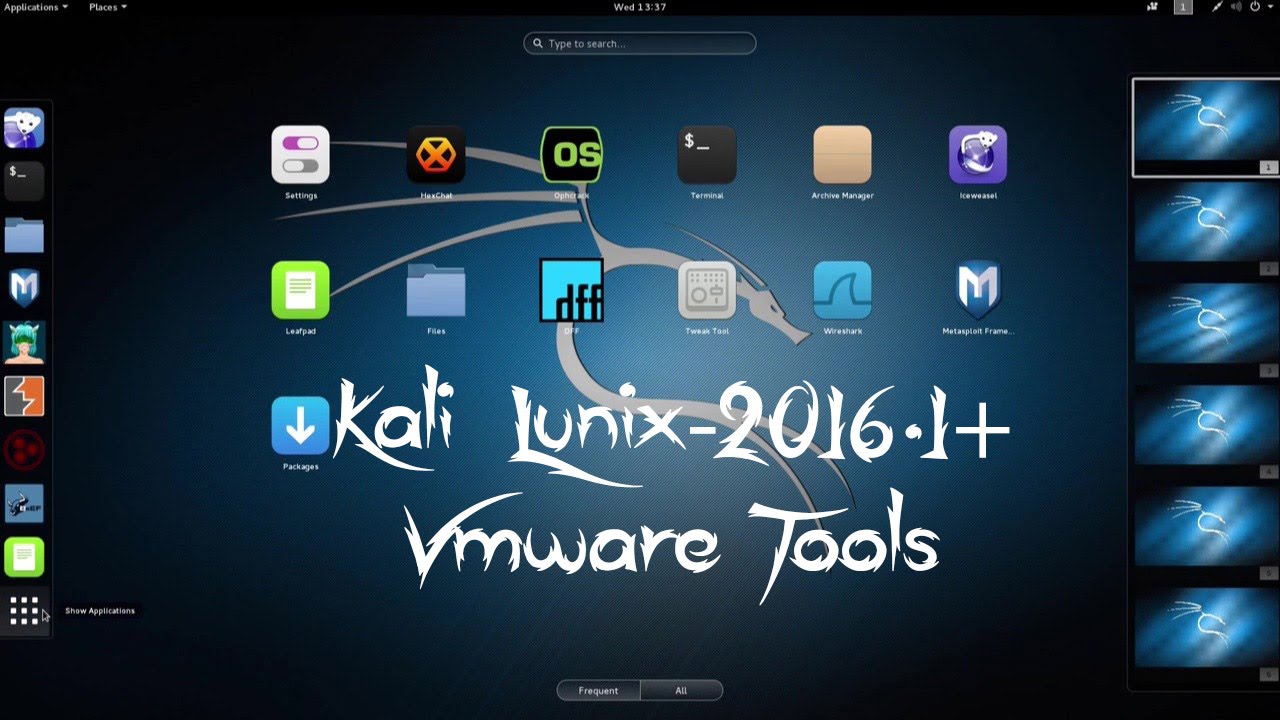Switch to the All tab
This screenshot has width=1280, height=720.
point(681,690)
